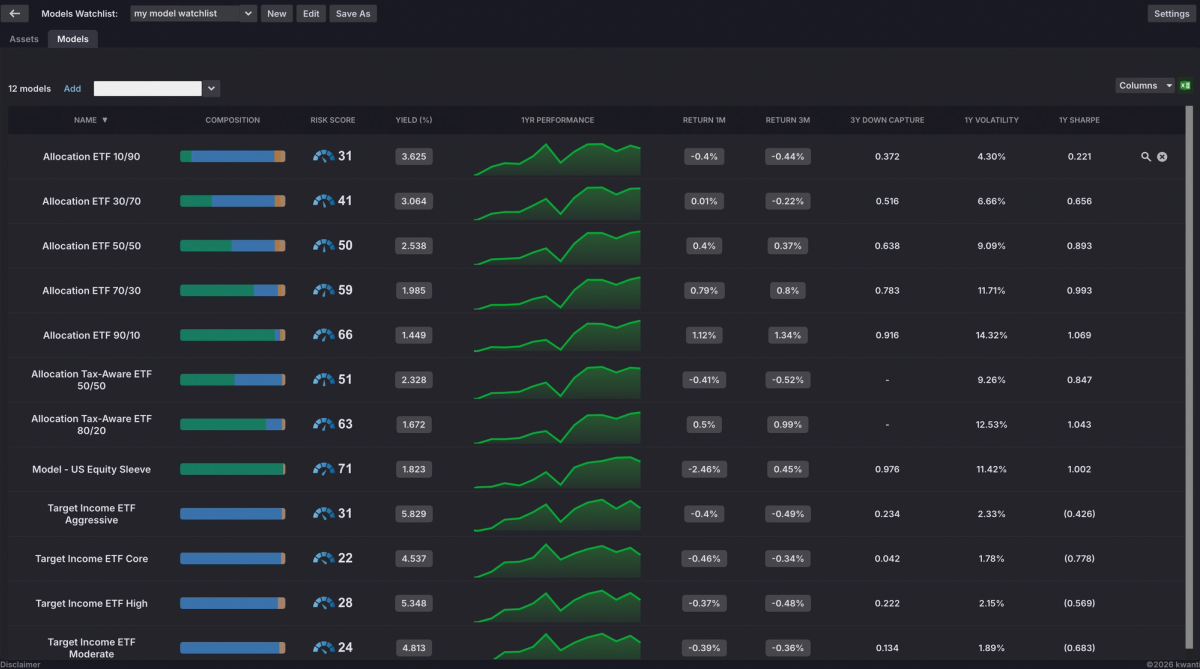Screen dimensions: 1200x669
Task: Sort by Name column header
Action: [x=91, y=120]
